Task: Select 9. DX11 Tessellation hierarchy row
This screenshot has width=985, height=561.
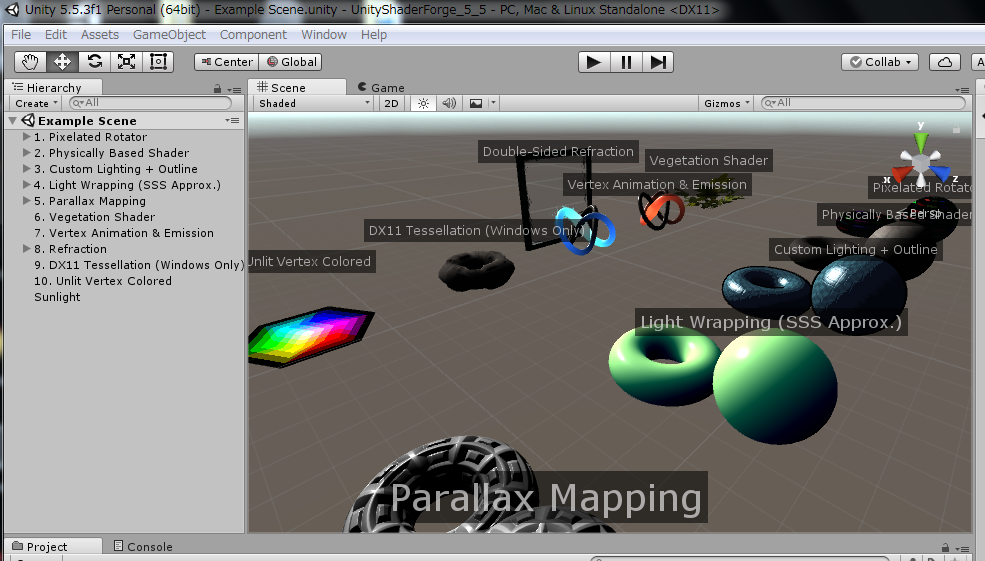Action: (x=124, y=265)
